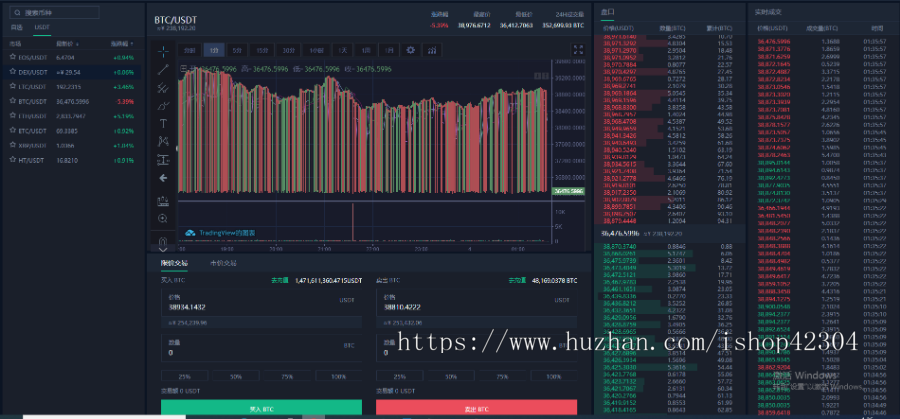Select the 30 minute chart interval
900x419 pixels.
(288, 50)
